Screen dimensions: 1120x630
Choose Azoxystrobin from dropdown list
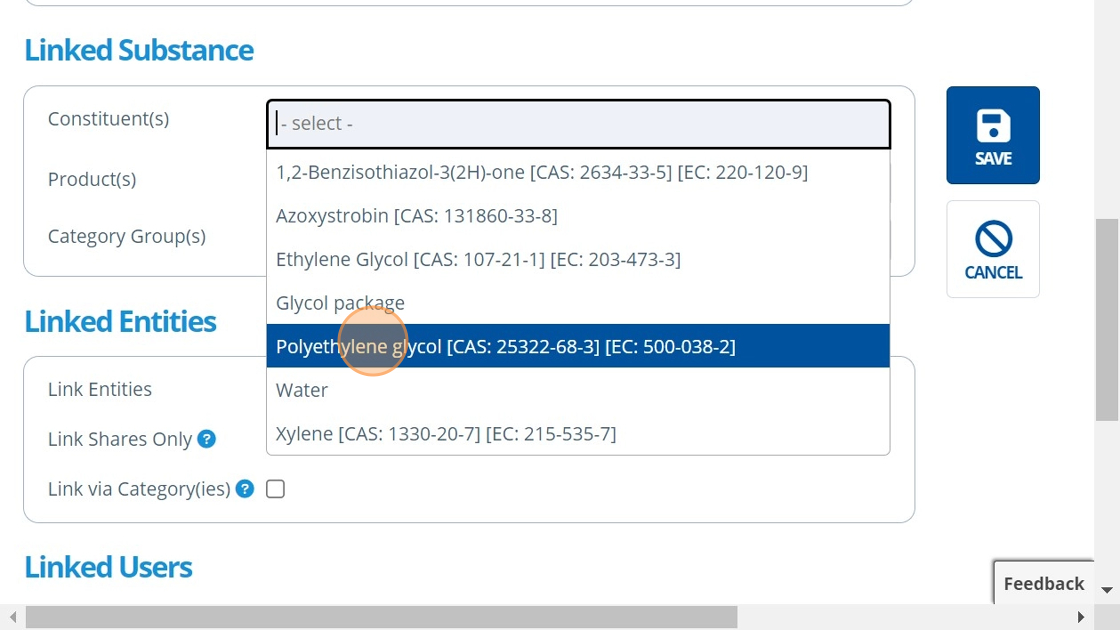click(416, 216)
